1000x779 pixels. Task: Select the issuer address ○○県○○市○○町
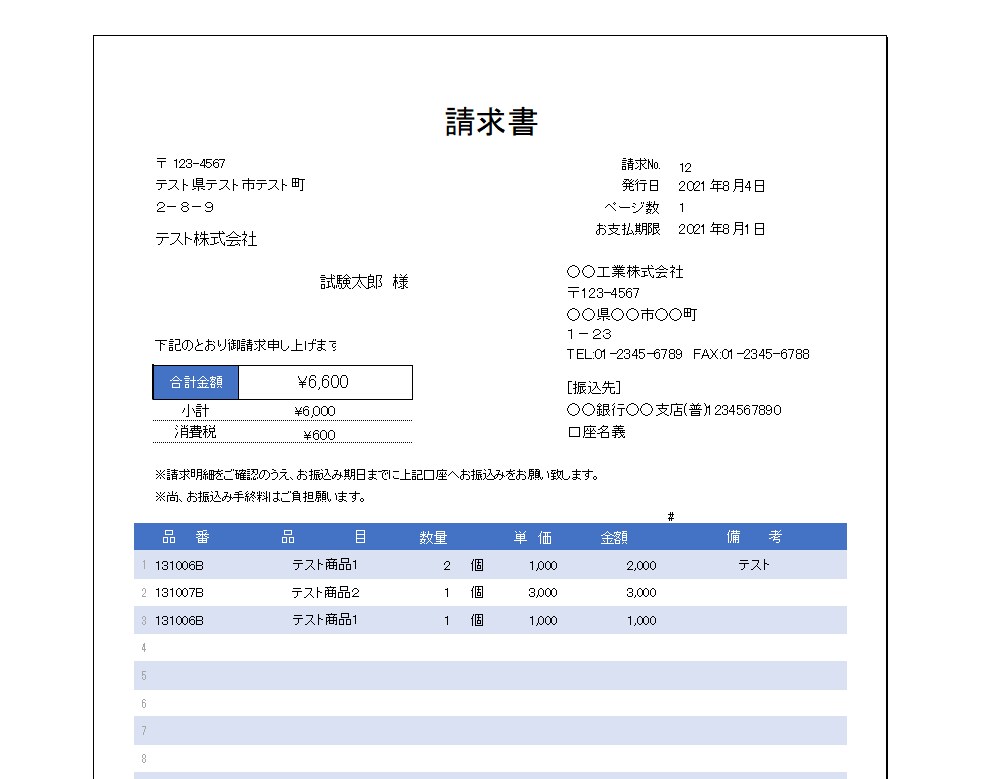[x=631, y=314]
